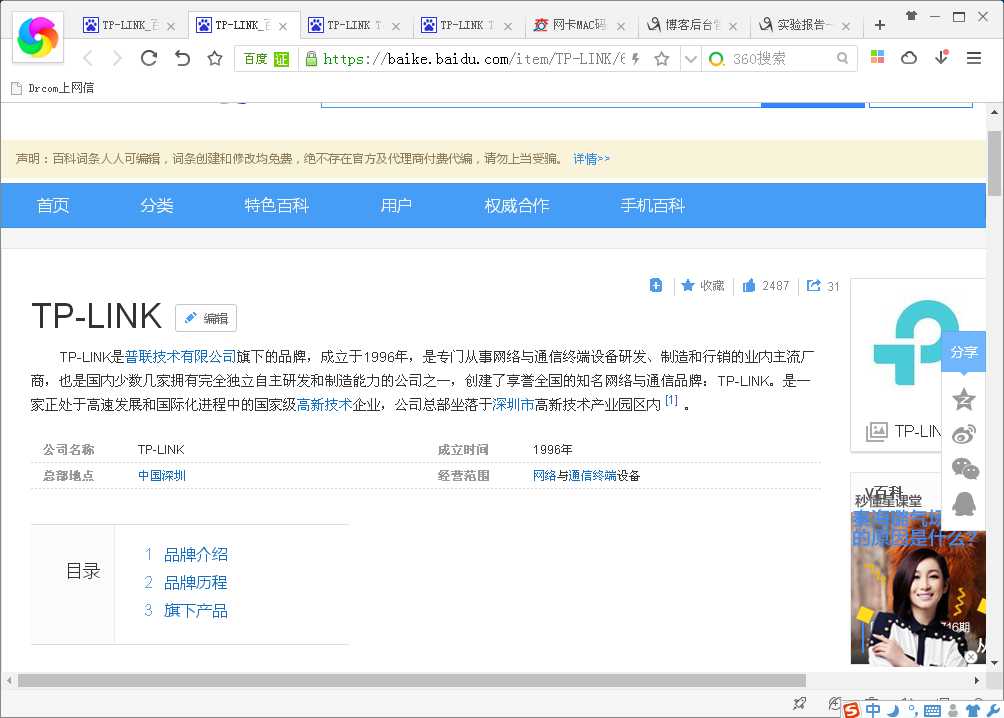Screen dimensions: 1004x718
Task: Share to Weibo icon
Action: (964, 434)
